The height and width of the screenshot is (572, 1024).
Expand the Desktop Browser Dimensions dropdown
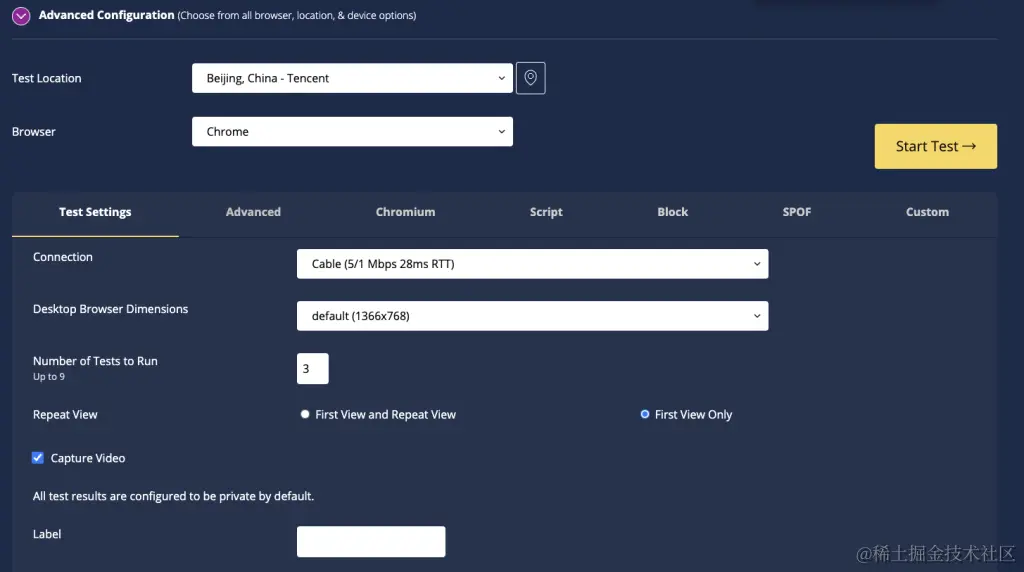coord(532,316)
